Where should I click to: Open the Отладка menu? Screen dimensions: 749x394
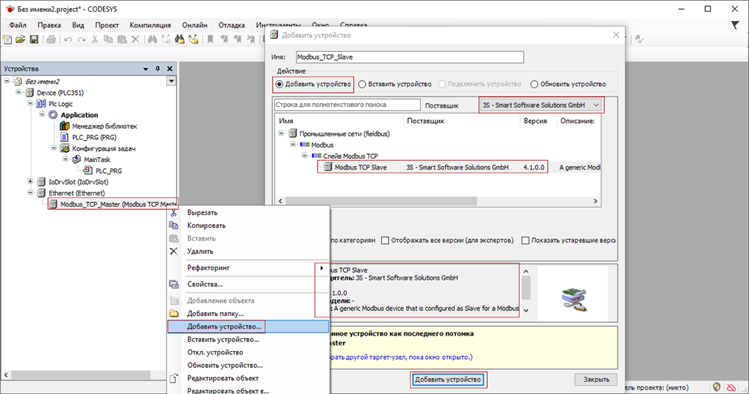[232, 25]
